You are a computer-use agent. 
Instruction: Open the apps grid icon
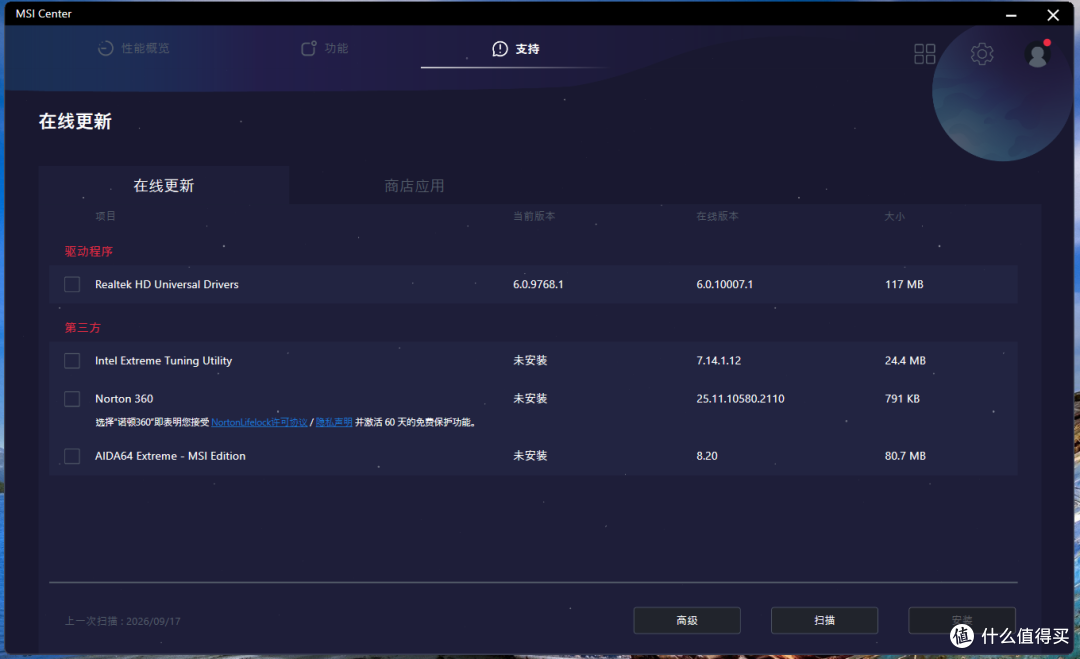[924, 54]
